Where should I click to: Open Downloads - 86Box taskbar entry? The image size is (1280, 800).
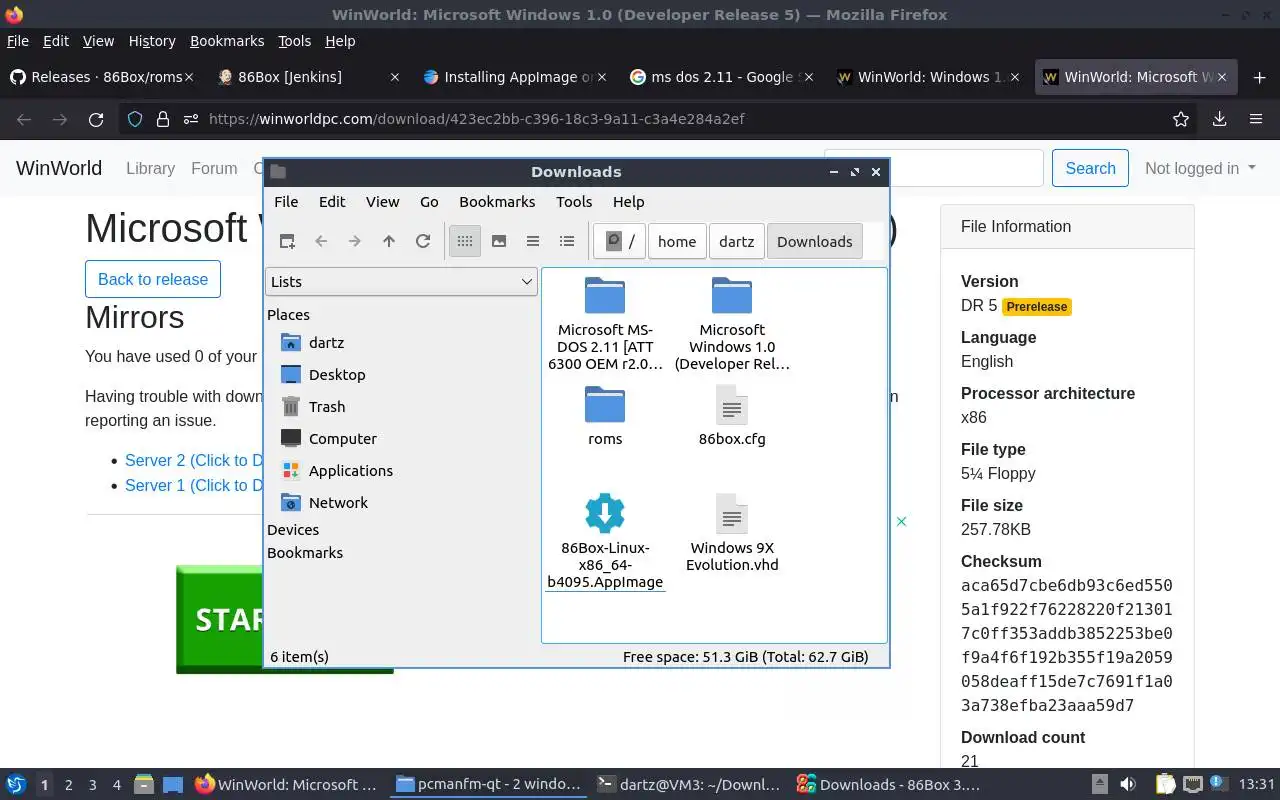click(x=888, y=785)
